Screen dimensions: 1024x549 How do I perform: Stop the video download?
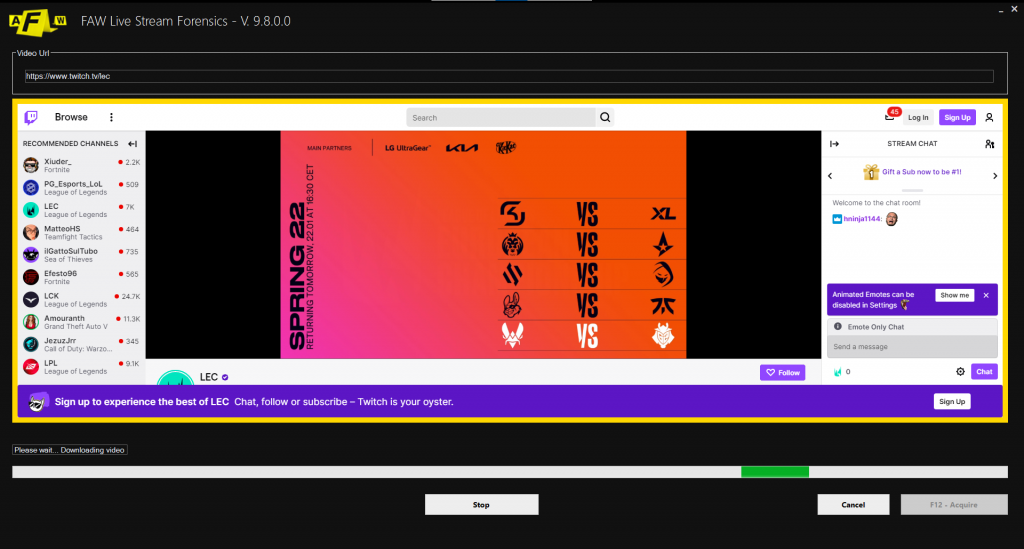click(x=481, y=505)
